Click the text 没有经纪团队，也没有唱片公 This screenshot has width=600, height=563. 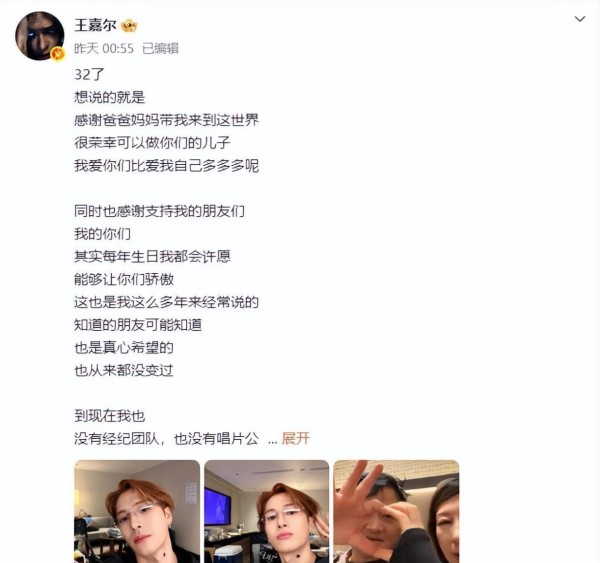(x=166, y=438)
